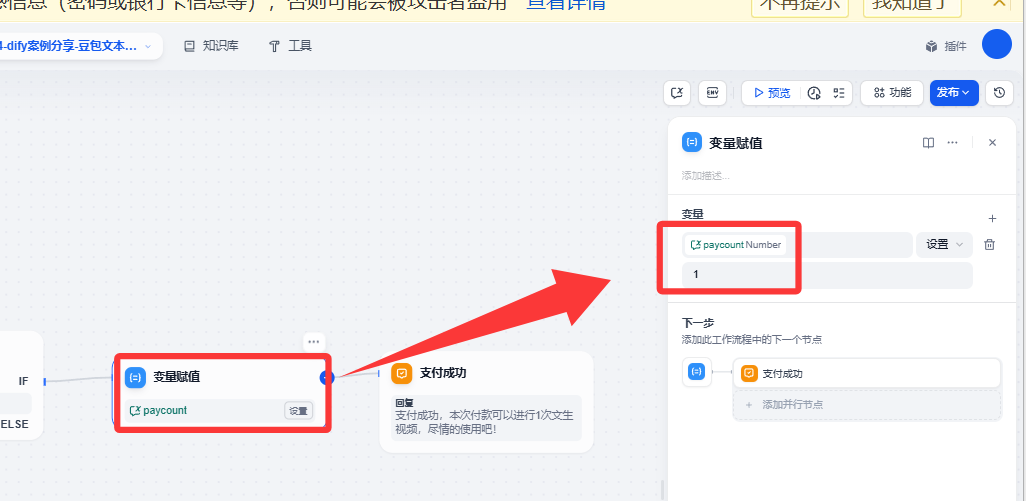Click the 变量赋值 panel title text
Image resolution: width=1026 pixels, height=501 pixels.
pyautogui.click(x=735, y=143)
